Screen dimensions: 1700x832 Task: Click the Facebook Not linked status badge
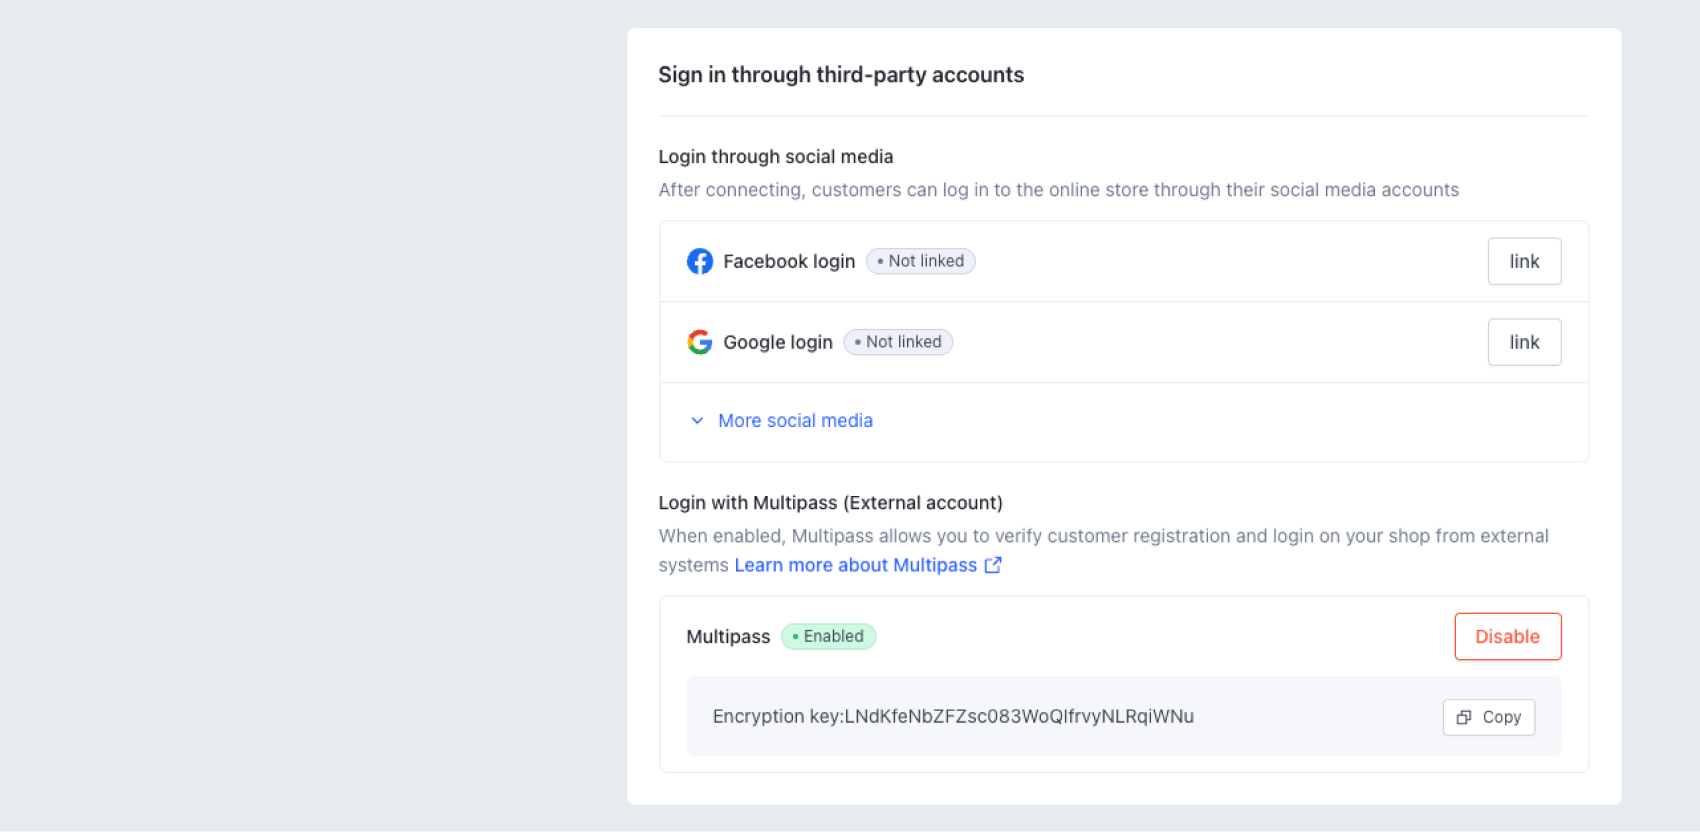[920, 261]
